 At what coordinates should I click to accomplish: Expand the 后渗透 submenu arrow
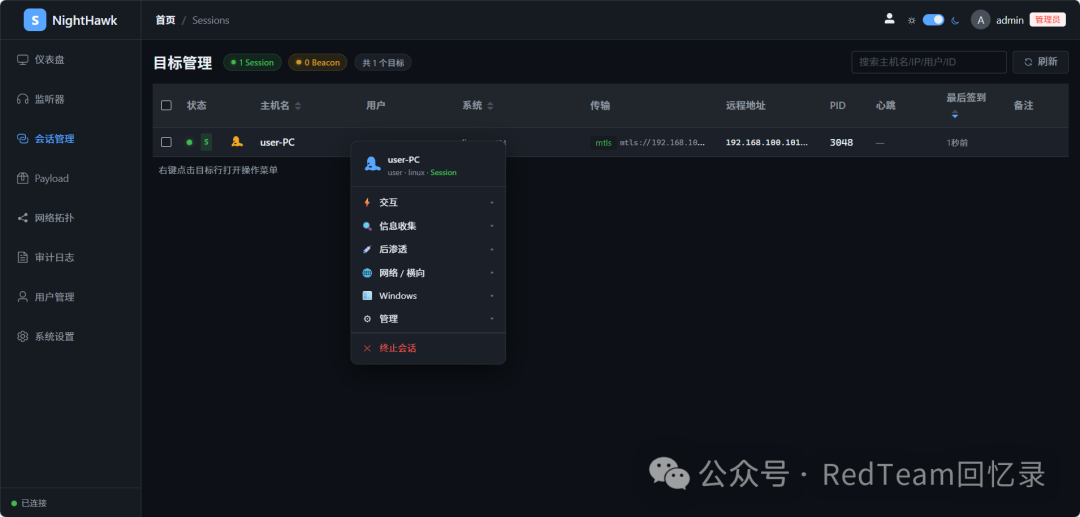[492, 249]
